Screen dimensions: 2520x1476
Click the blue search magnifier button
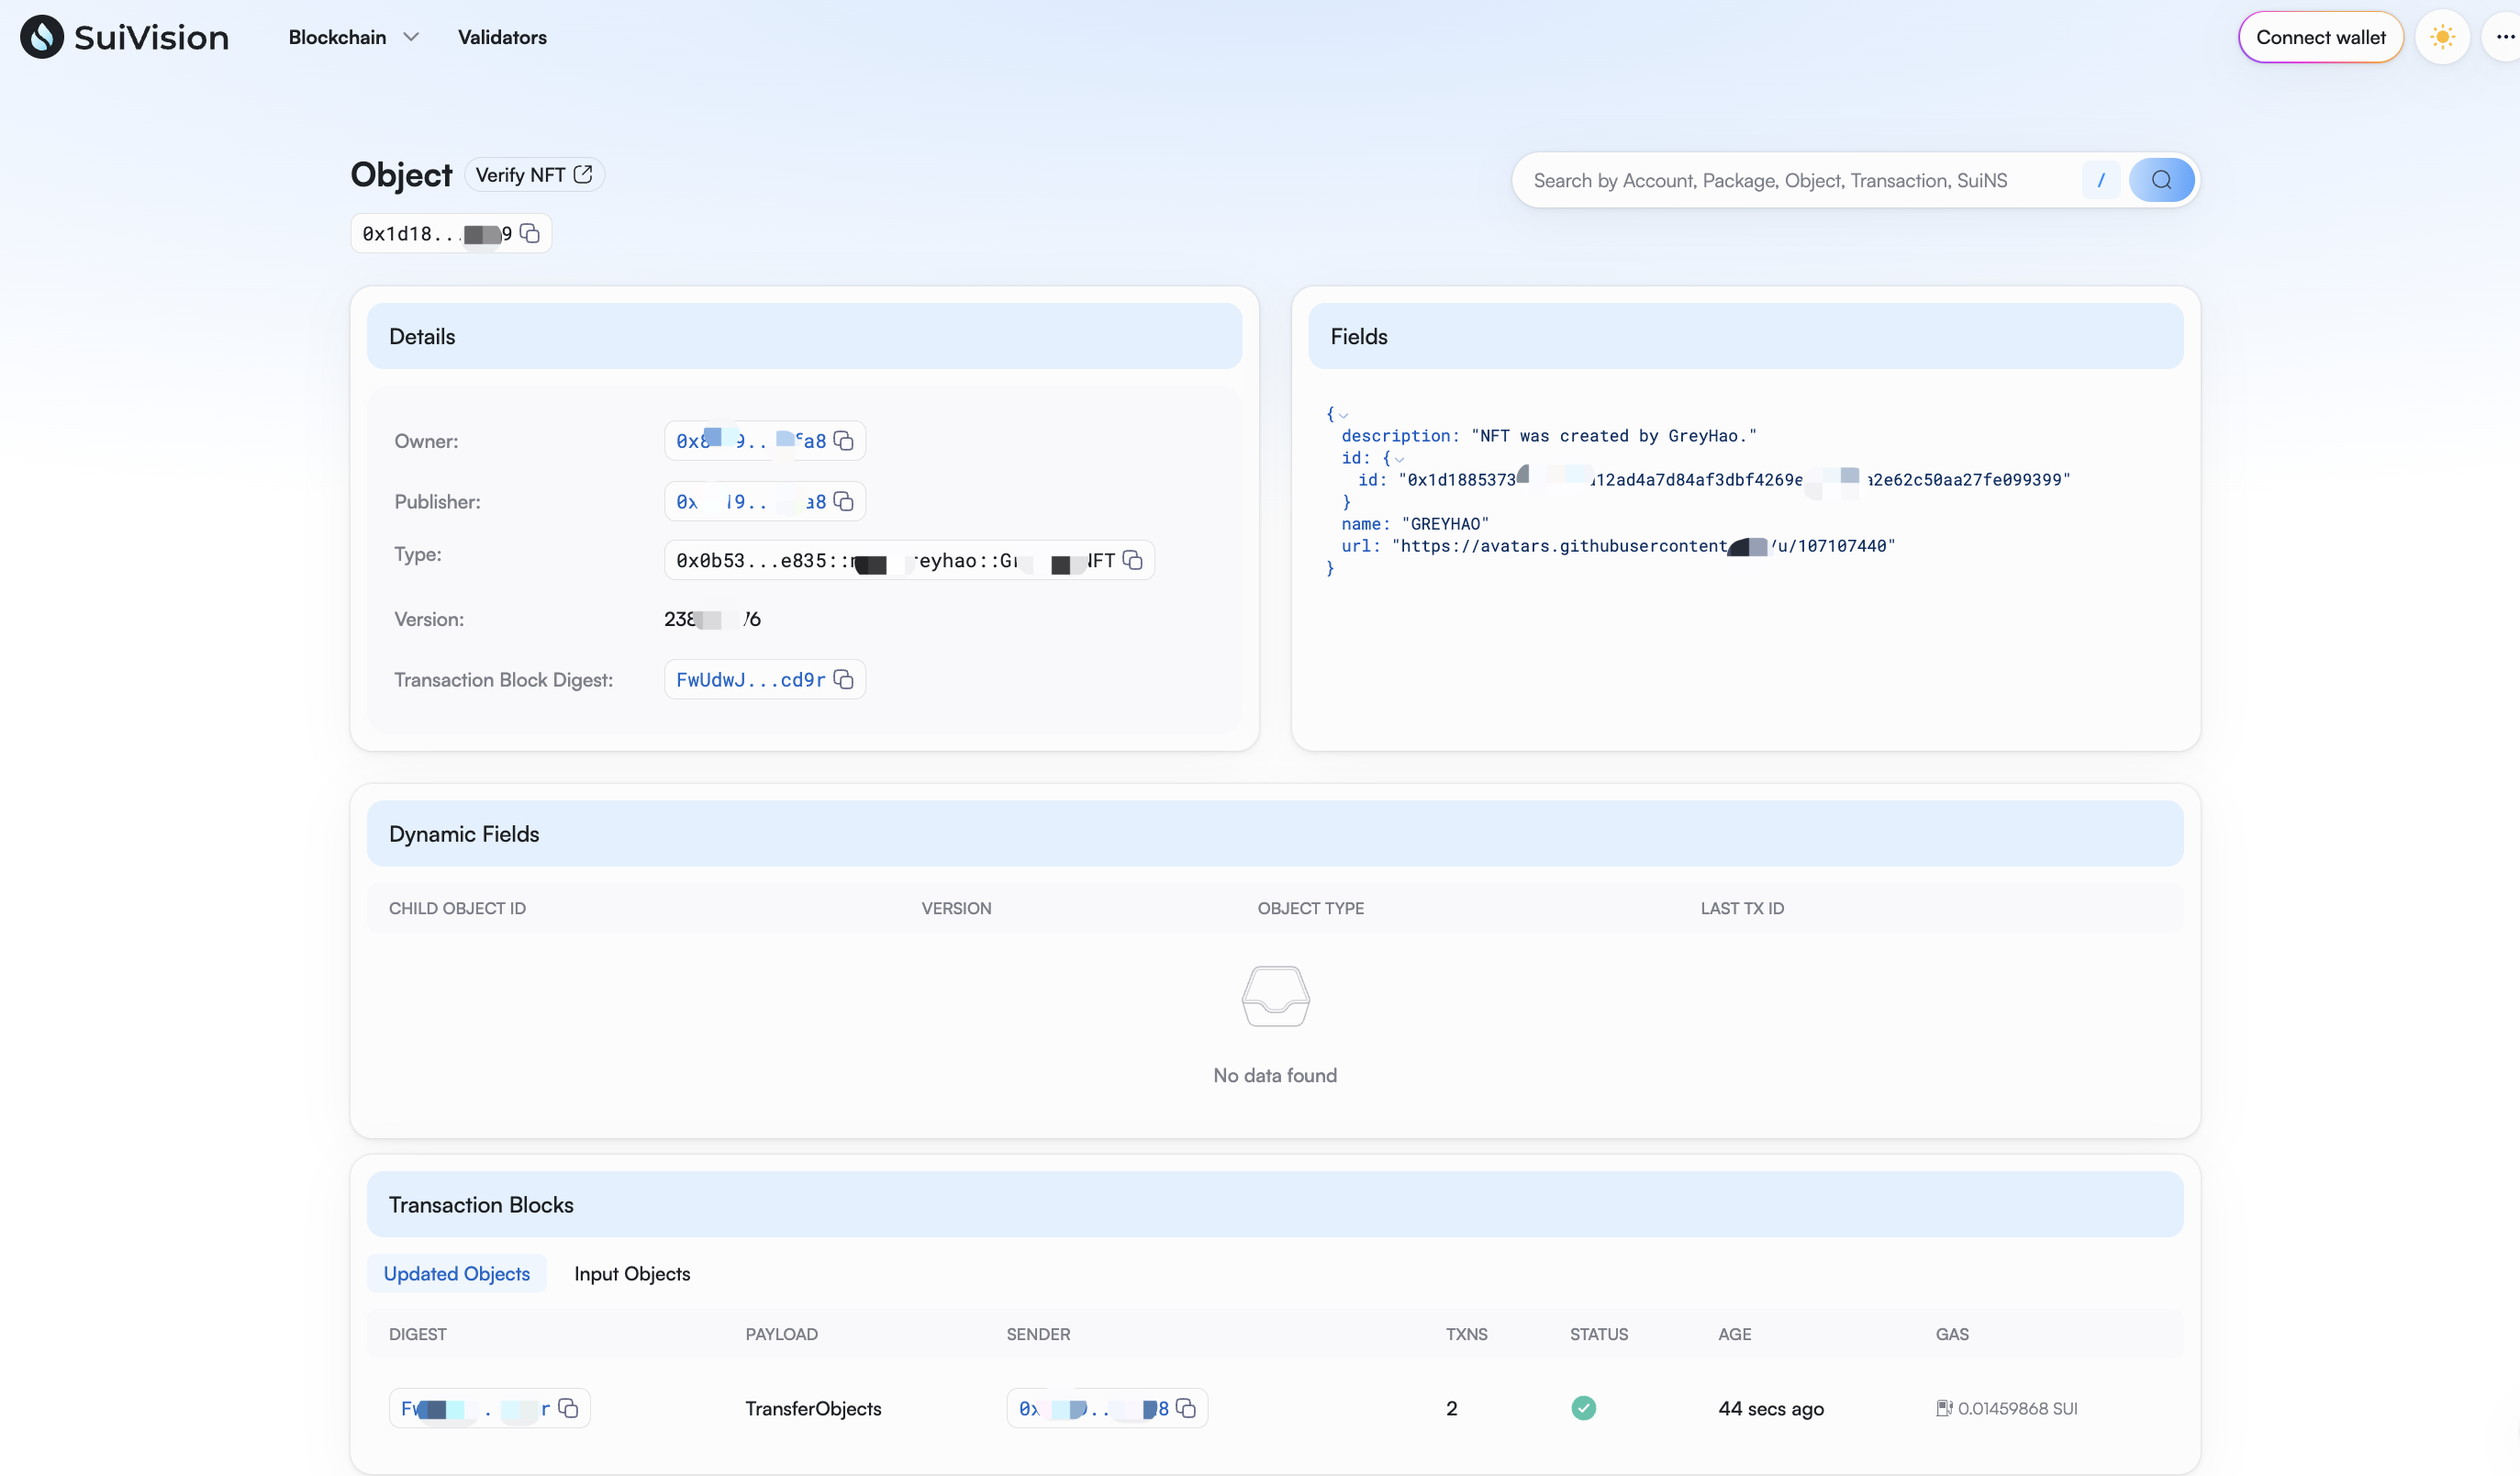click(x=2161, y=180)
